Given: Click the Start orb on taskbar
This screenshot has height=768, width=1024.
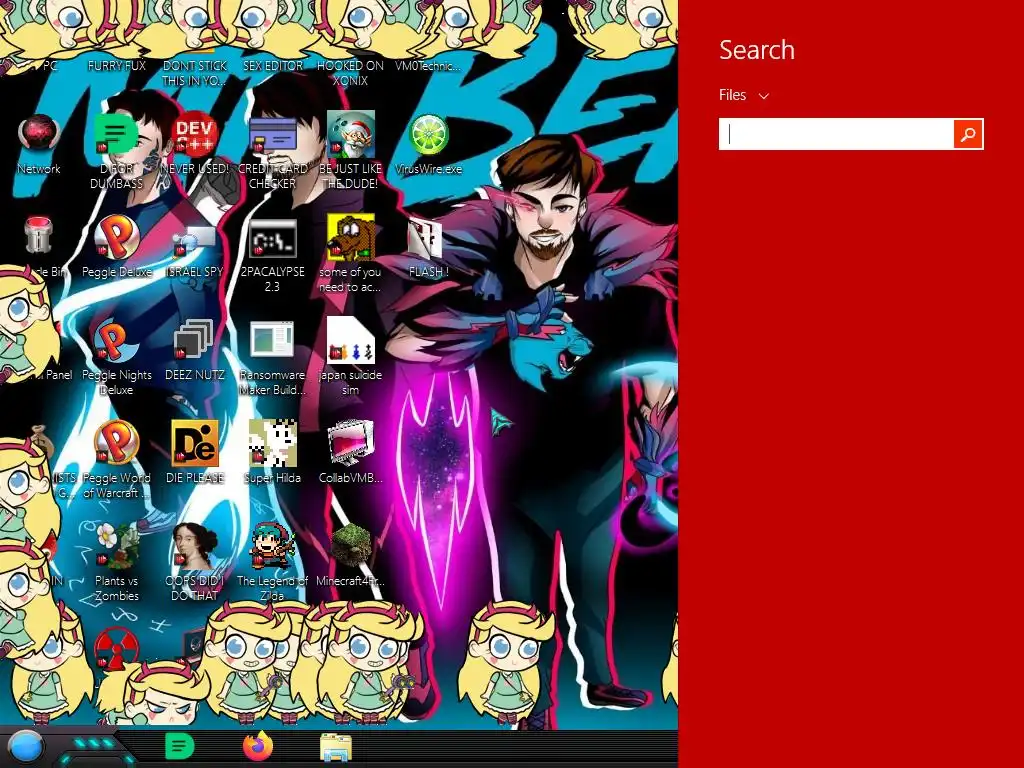Looking at the screenshot, I should (25, 747).
